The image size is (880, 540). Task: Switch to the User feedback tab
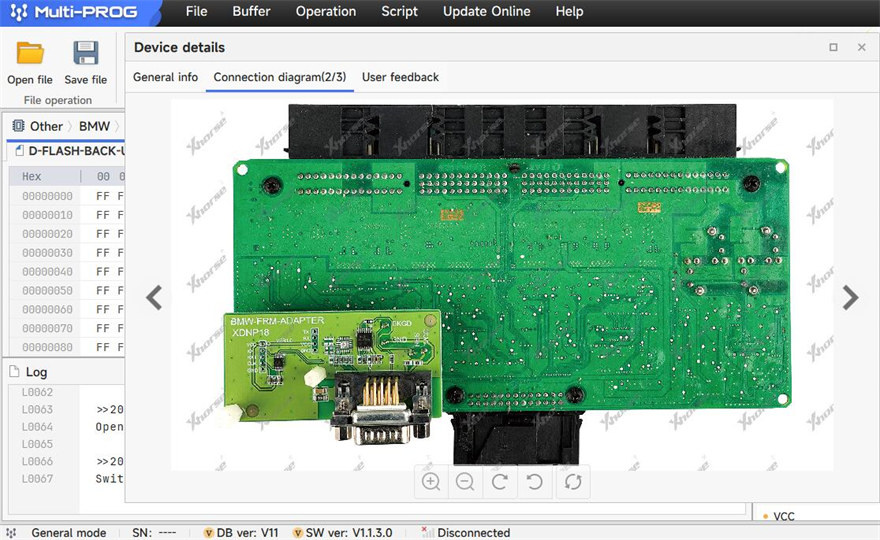(x=400, y=77)
